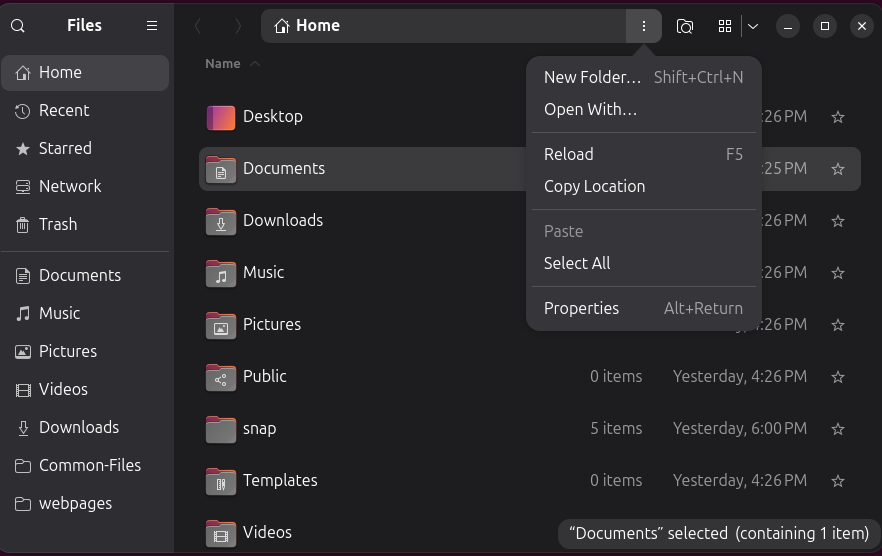Image resolution: width=882 pixels, height=556 pixels.
Task: Click Copy Location menu entry
Action: tap(594, 186)
